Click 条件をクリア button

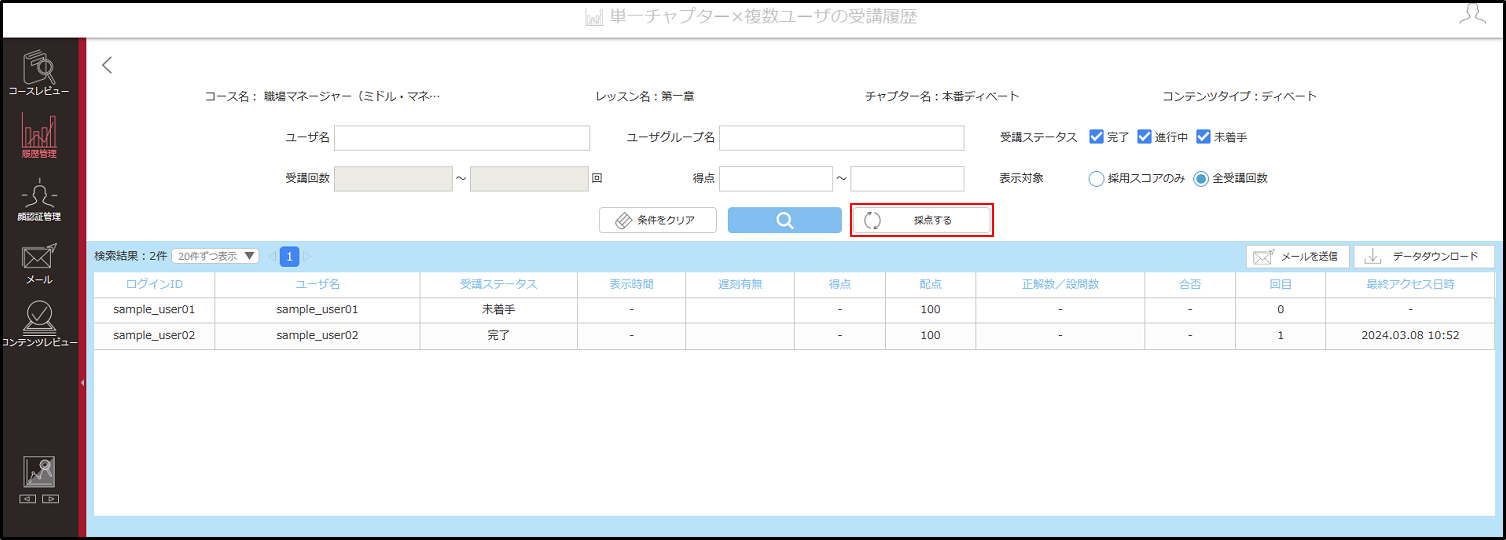[x=658, y=220]
